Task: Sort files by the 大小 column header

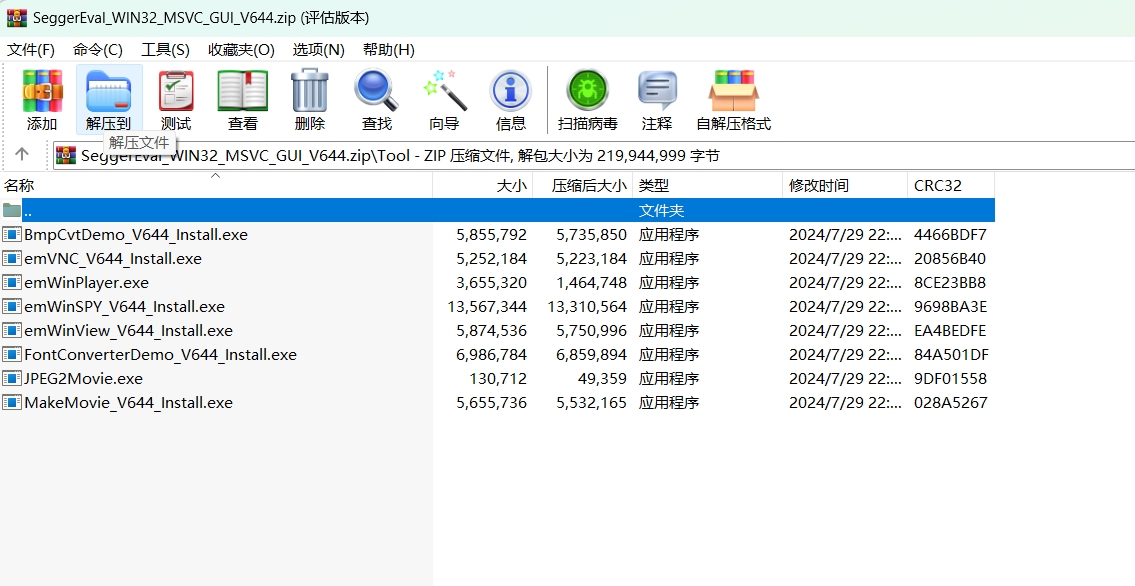Action: 483,185
